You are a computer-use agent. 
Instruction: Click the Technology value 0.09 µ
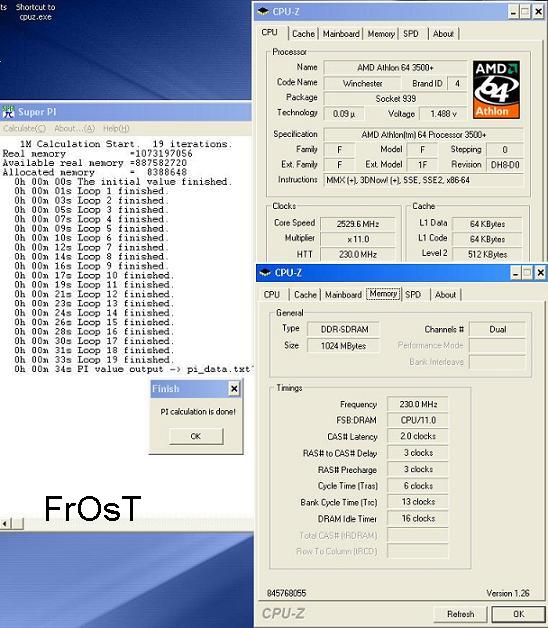[344, 114]
